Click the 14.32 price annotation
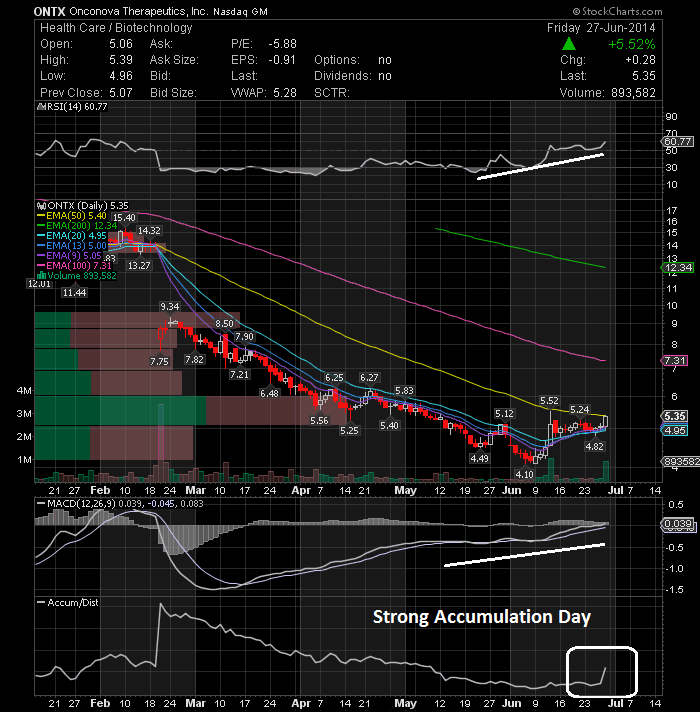The height and width of the screenshot is (712, 700). (x=149, y=231)
